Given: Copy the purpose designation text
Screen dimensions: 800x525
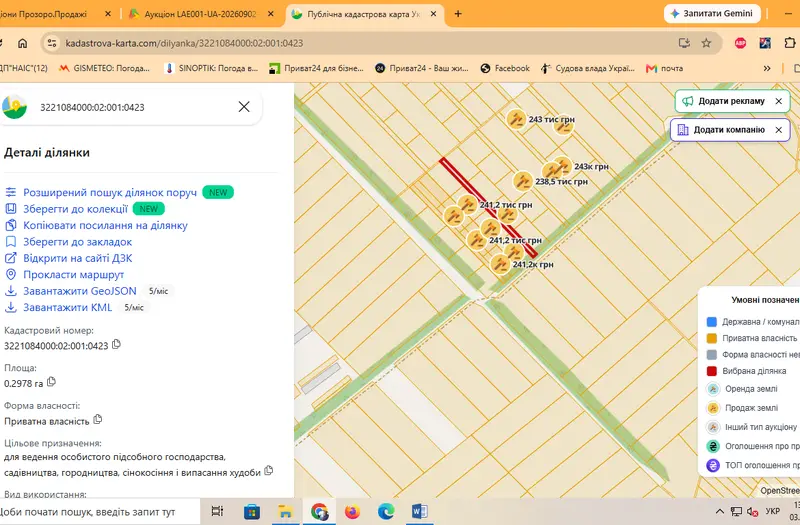Looking at the screenshot, I should pos(268,471).
